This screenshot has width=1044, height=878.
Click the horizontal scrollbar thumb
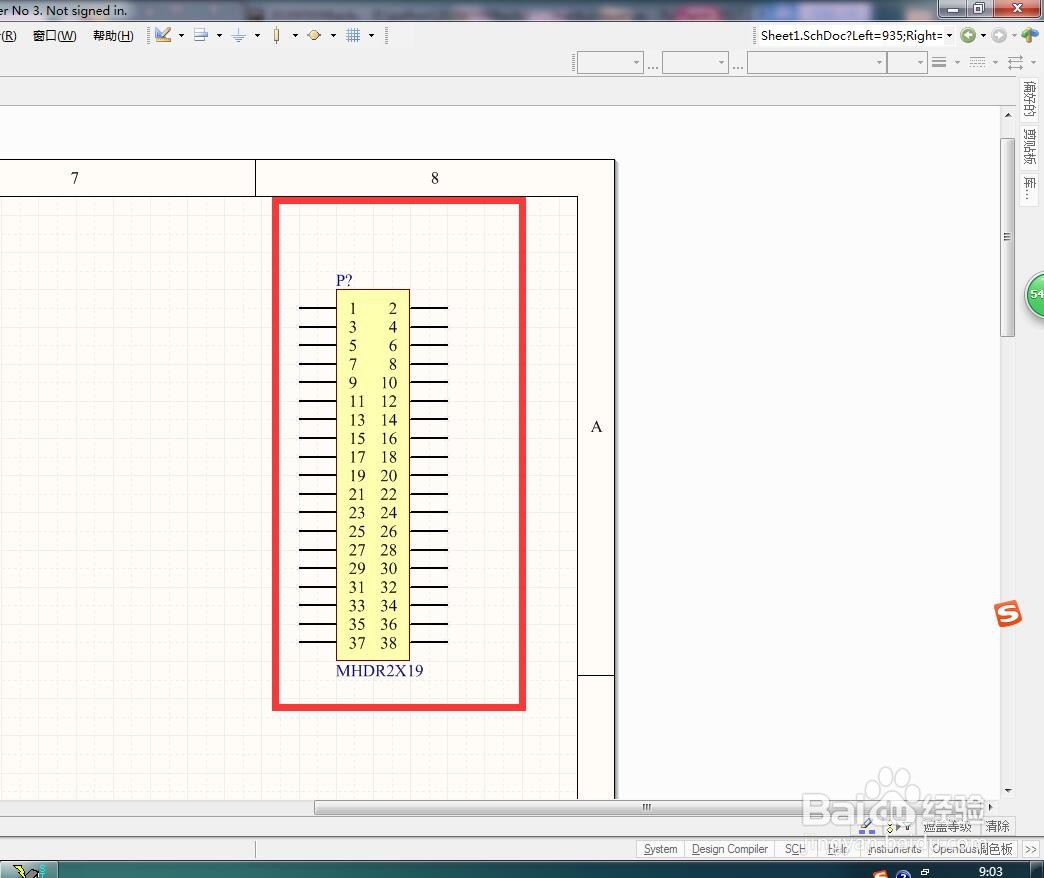click(647, 807)
